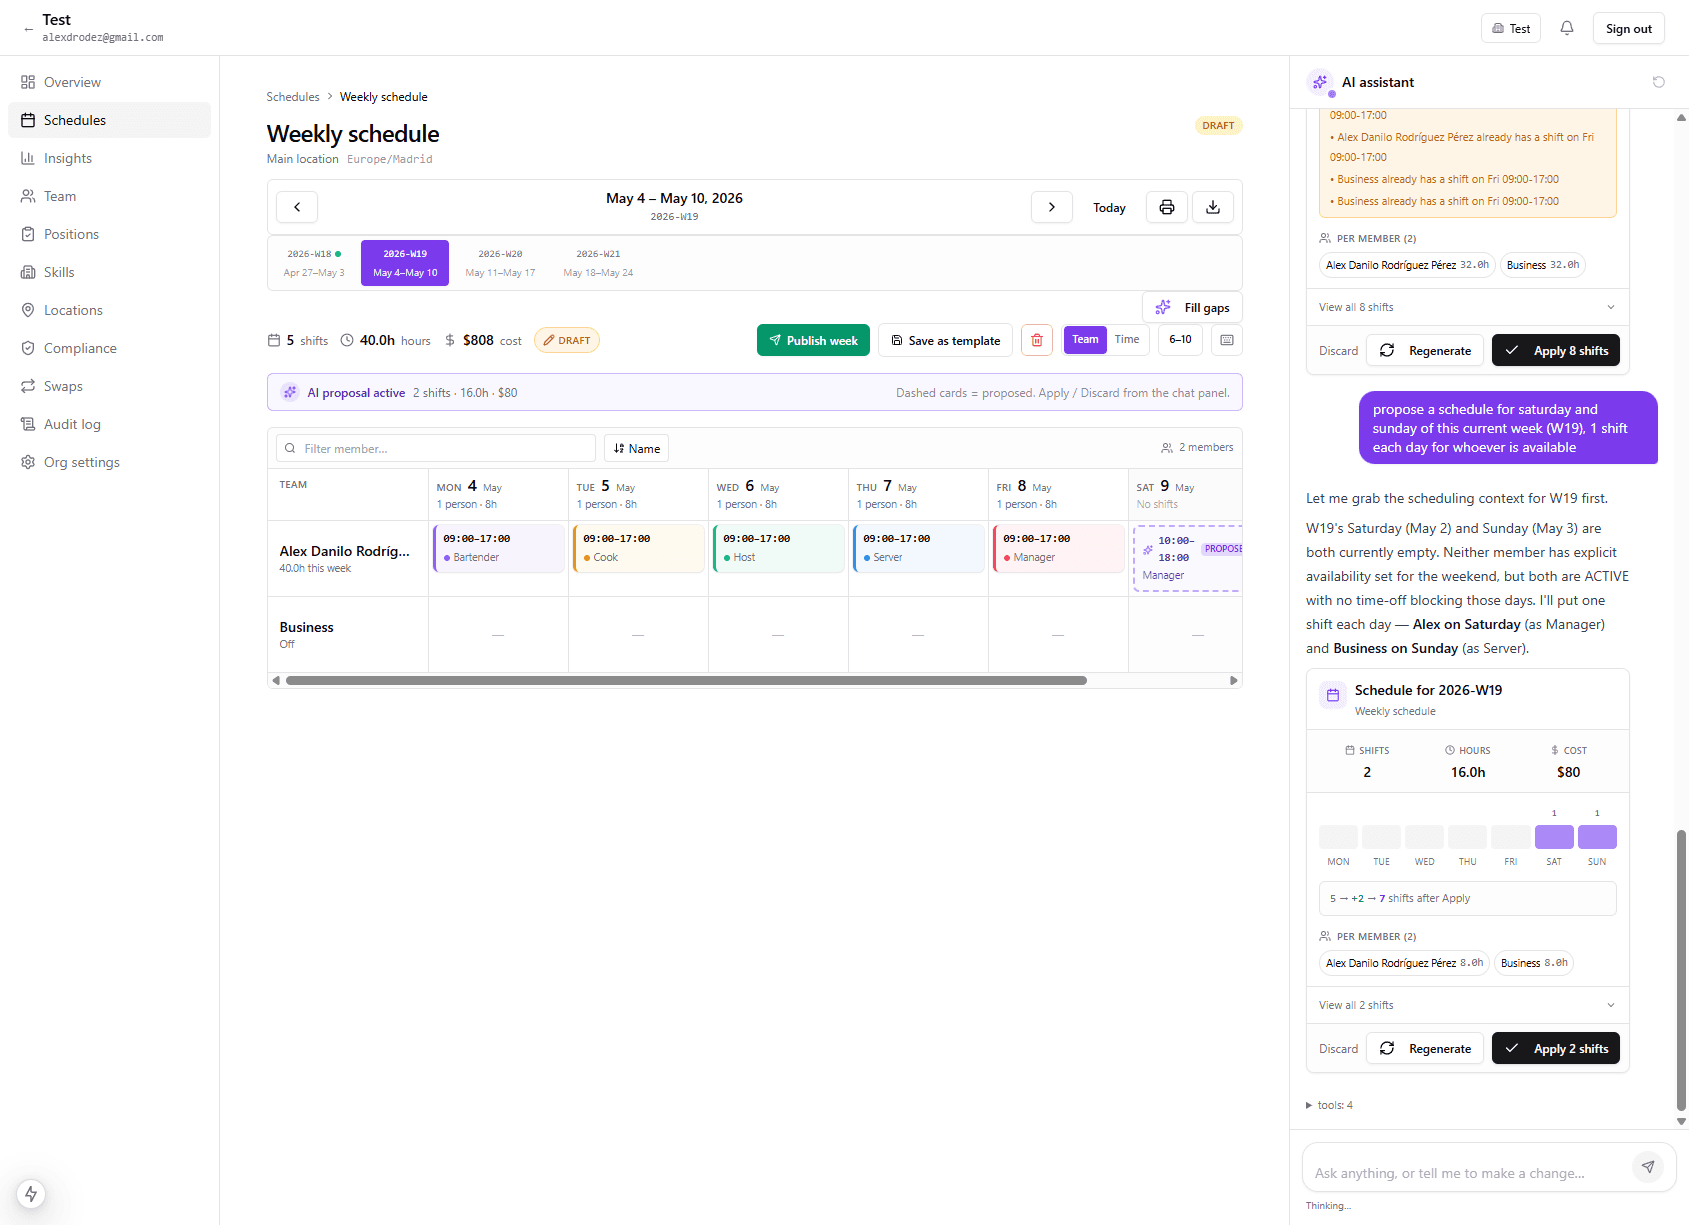The height and width of the screenshot is (1225, 1689).
Task: Open Org settings
Action: [x=109, y=462]
